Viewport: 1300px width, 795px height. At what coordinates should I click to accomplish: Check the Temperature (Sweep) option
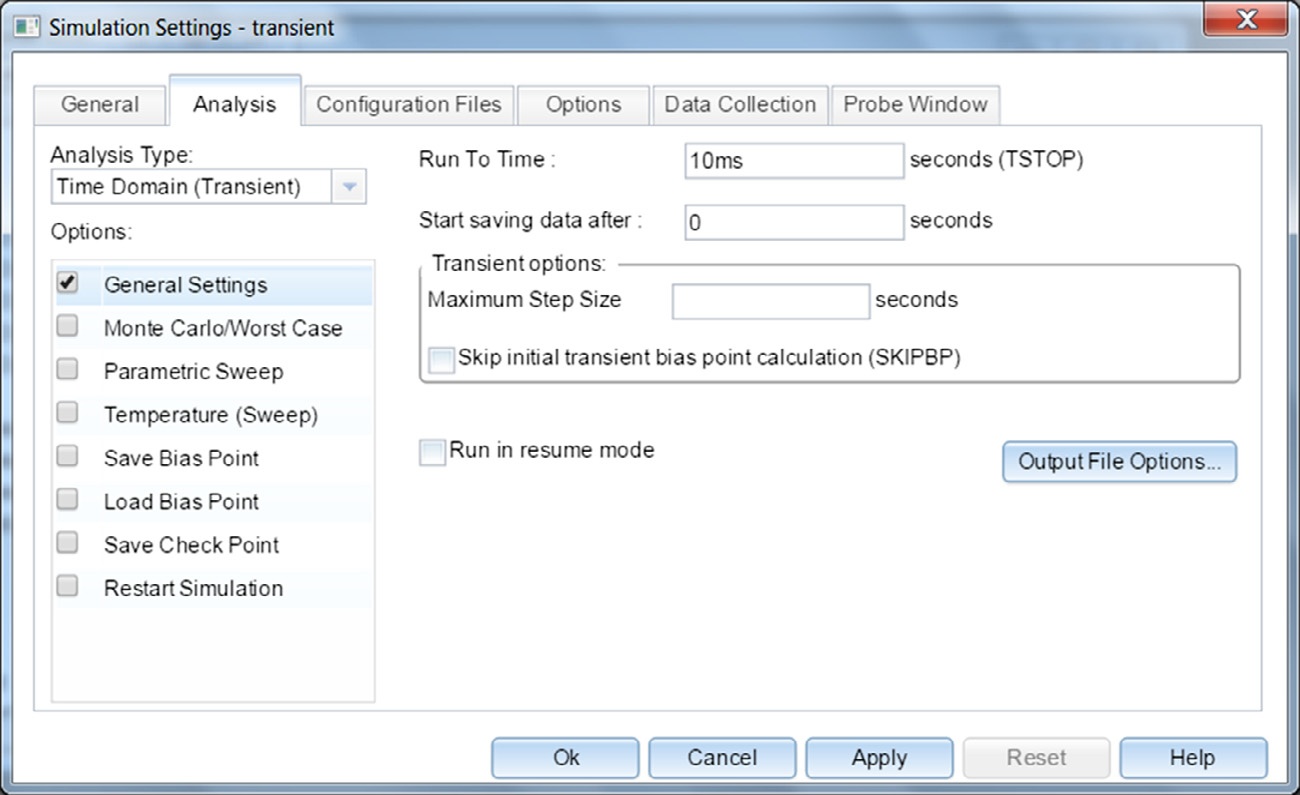[68, 413]
